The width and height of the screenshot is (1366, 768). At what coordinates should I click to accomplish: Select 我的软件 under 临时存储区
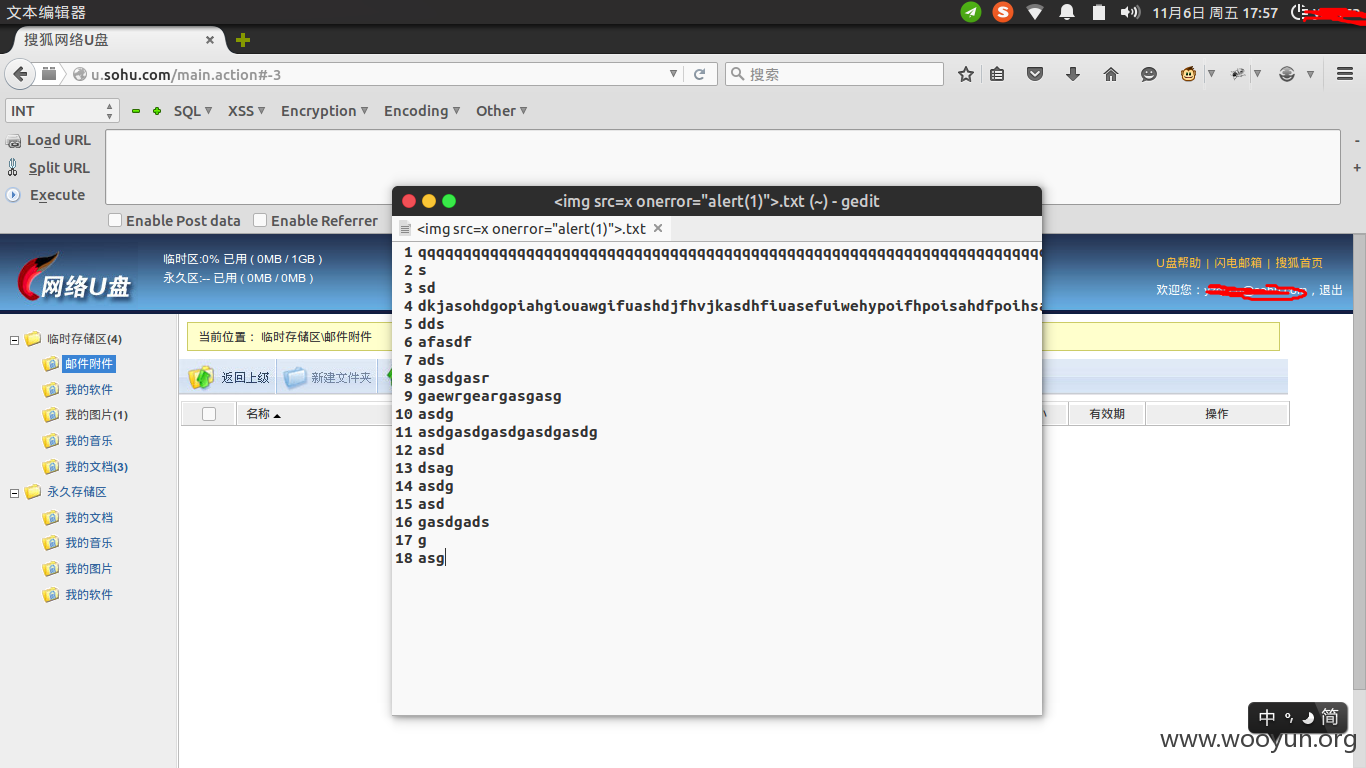click(89, 390)
